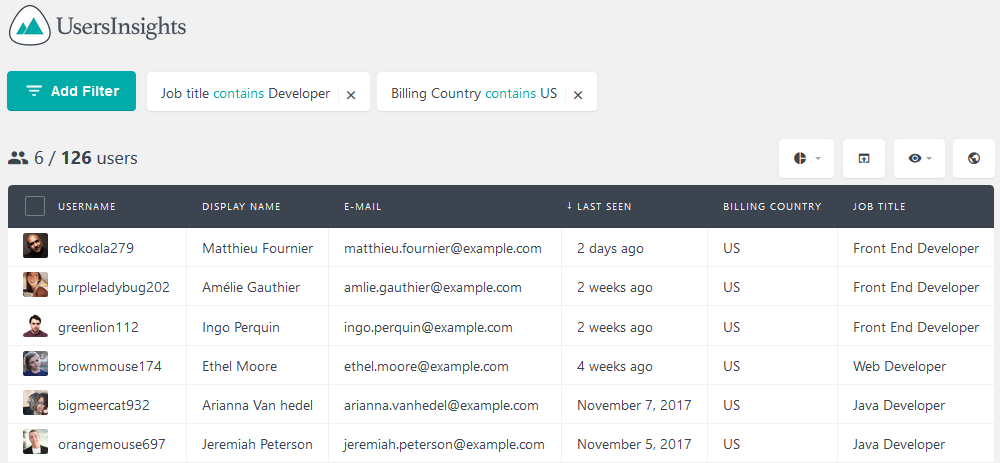Edit the Job title contains Developer filter
Screen dimensions: 1000x463
pyautogui.click(x=245, y=94)
